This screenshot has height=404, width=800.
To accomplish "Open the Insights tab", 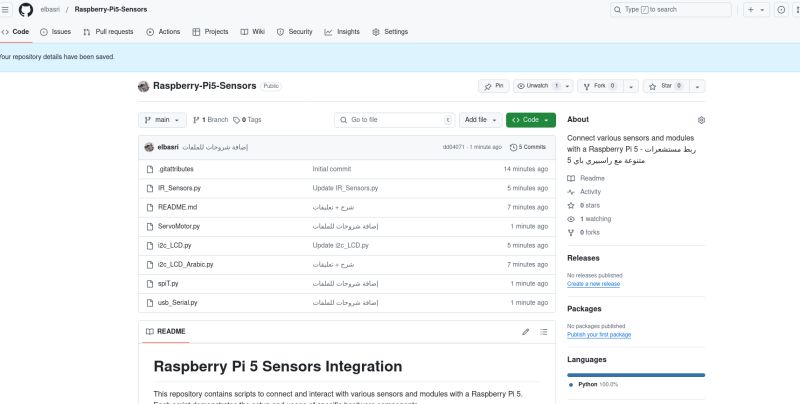I will pos(342,32).
